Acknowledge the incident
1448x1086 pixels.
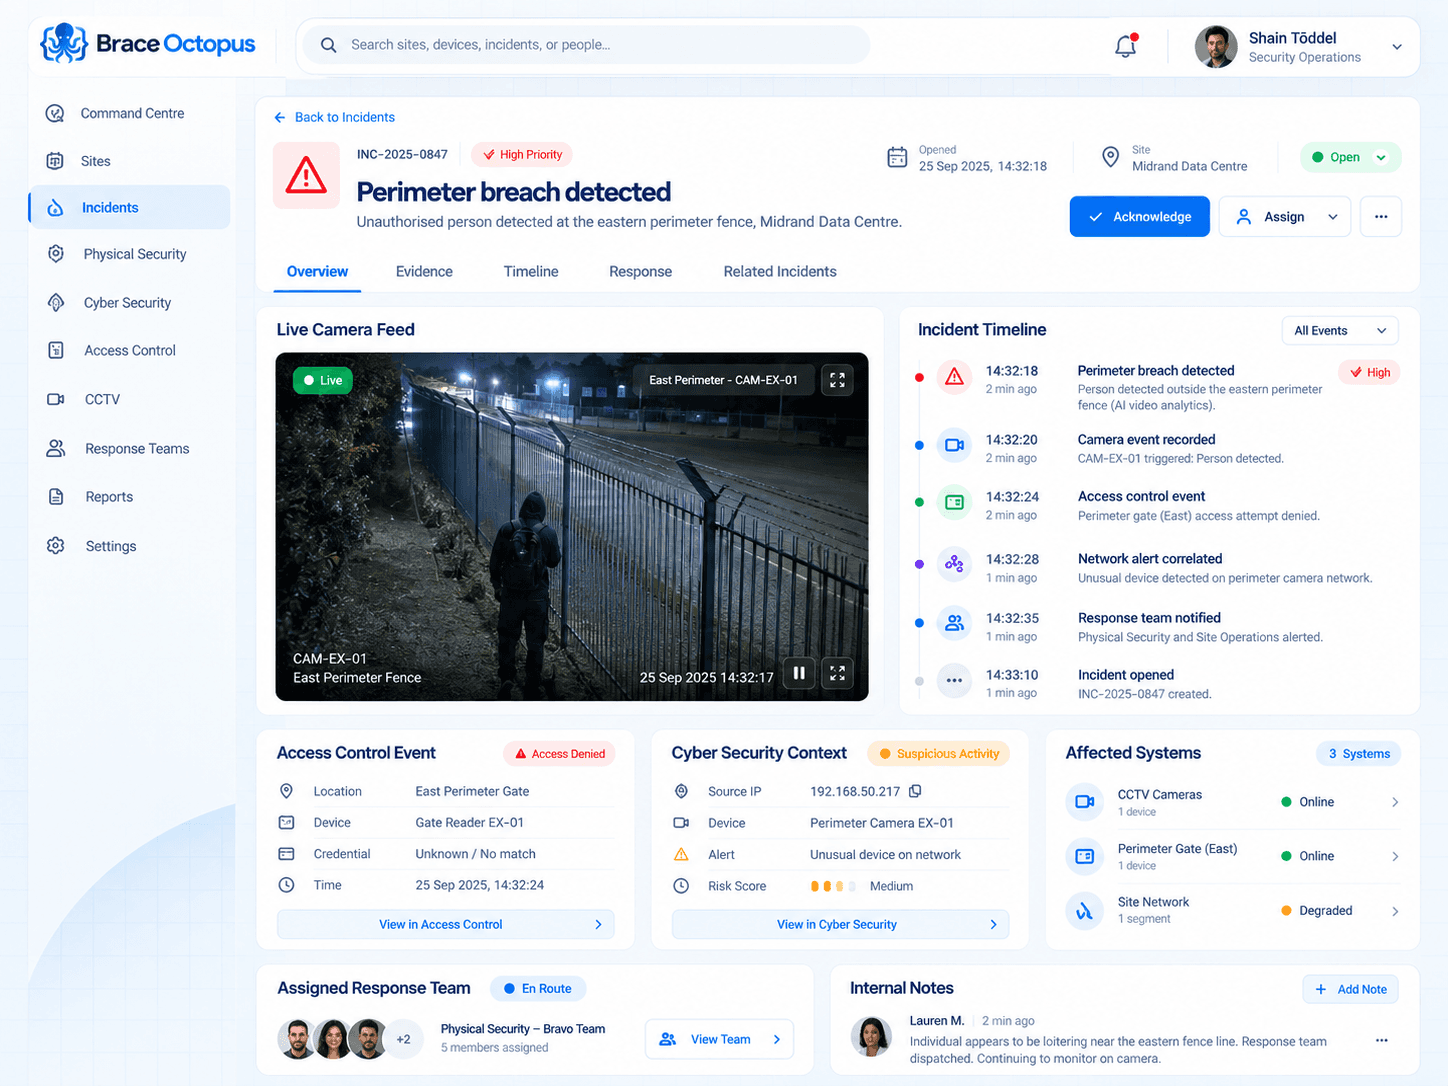pos(1139,217)
